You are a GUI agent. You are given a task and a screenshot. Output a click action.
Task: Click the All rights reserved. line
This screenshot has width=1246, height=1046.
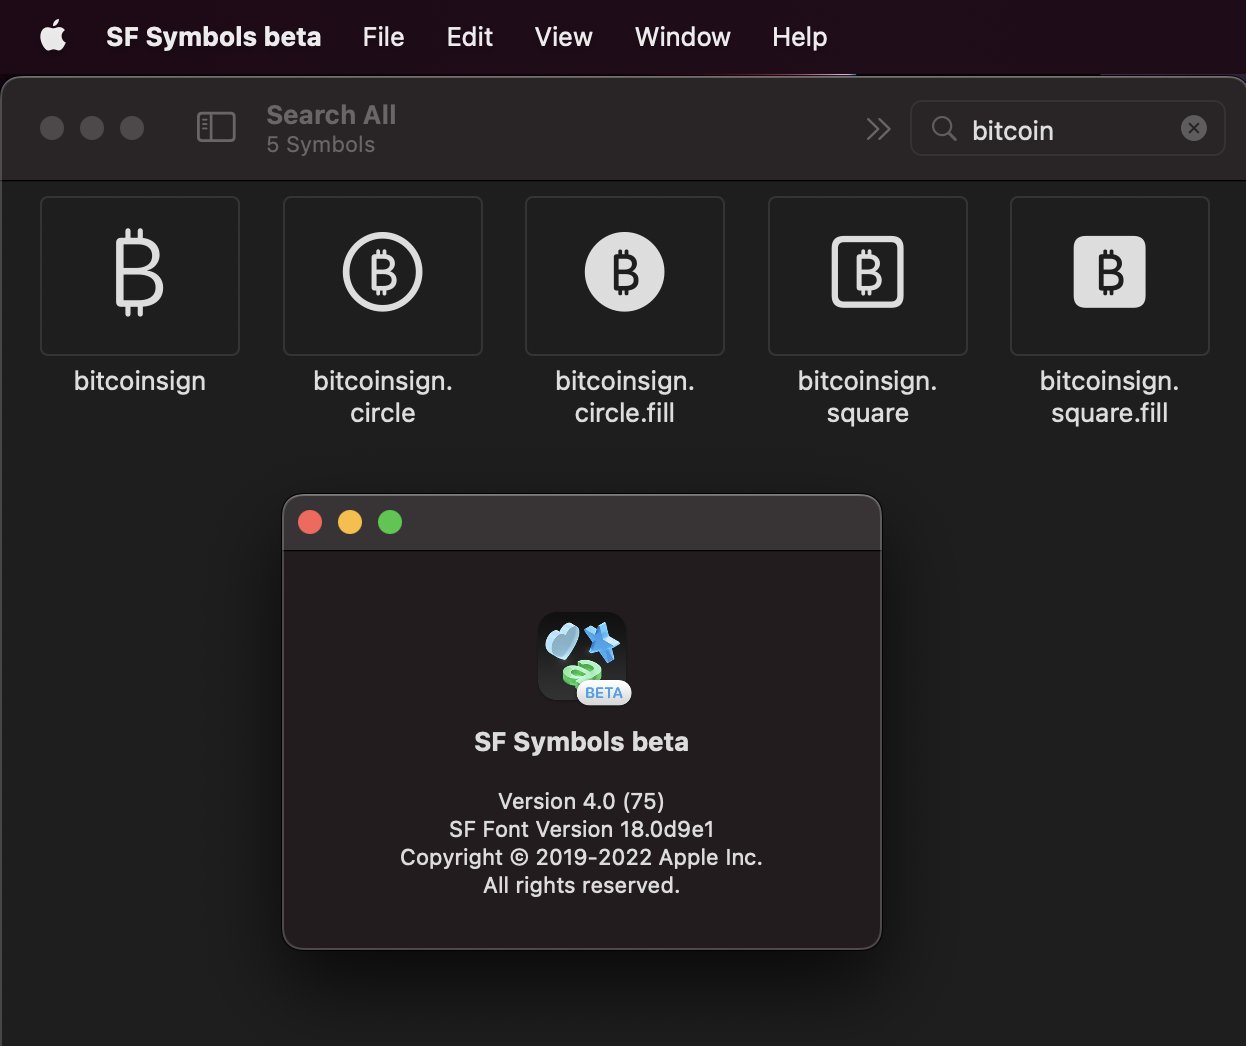(581, 885)
